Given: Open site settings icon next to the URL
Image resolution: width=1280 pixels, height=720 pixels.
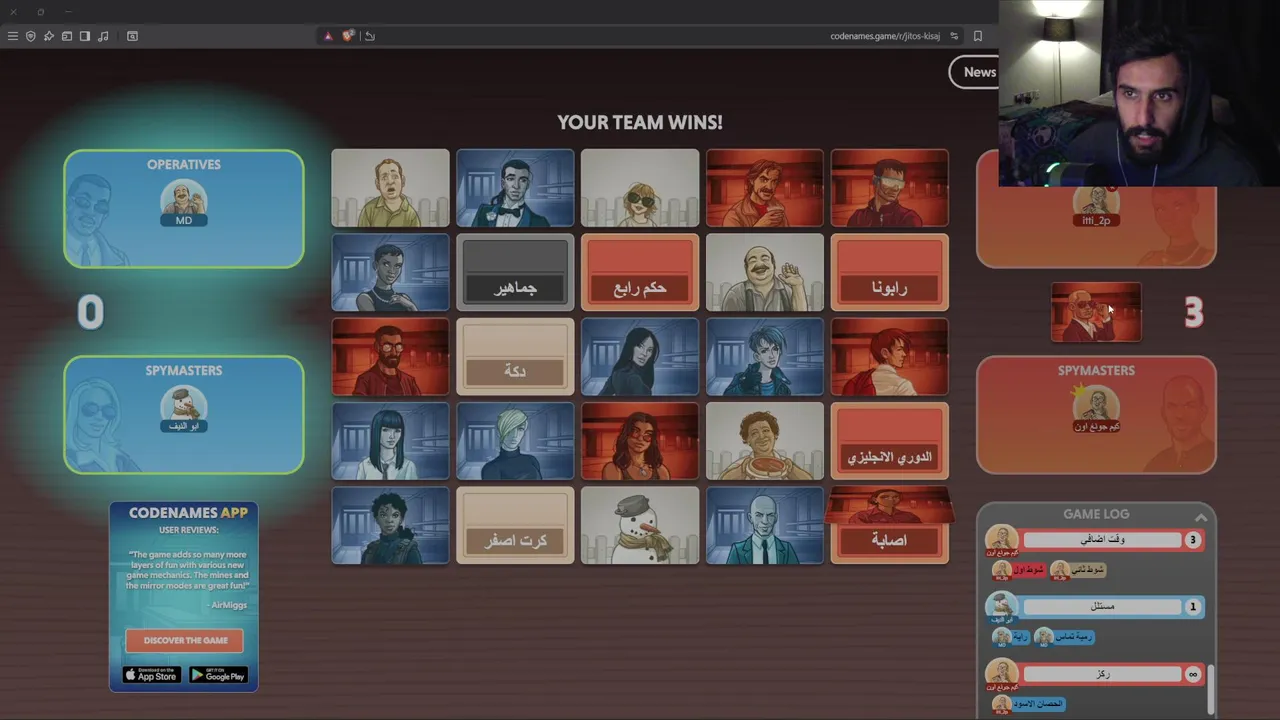Looking at the screenshot, I should (x=954, y=36).
